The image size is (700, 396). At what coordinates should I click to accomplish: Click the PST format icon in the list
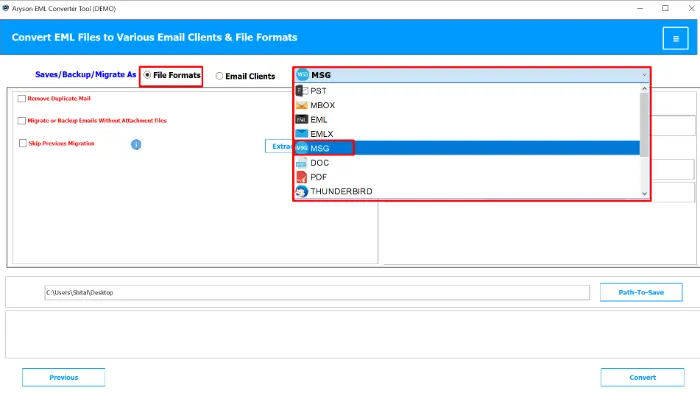point(302,91)
